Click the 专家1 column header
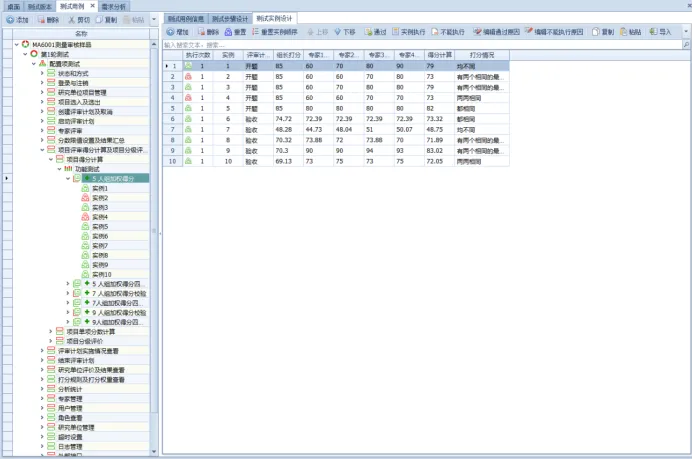 pyautogui.click(x=318, y=55)
